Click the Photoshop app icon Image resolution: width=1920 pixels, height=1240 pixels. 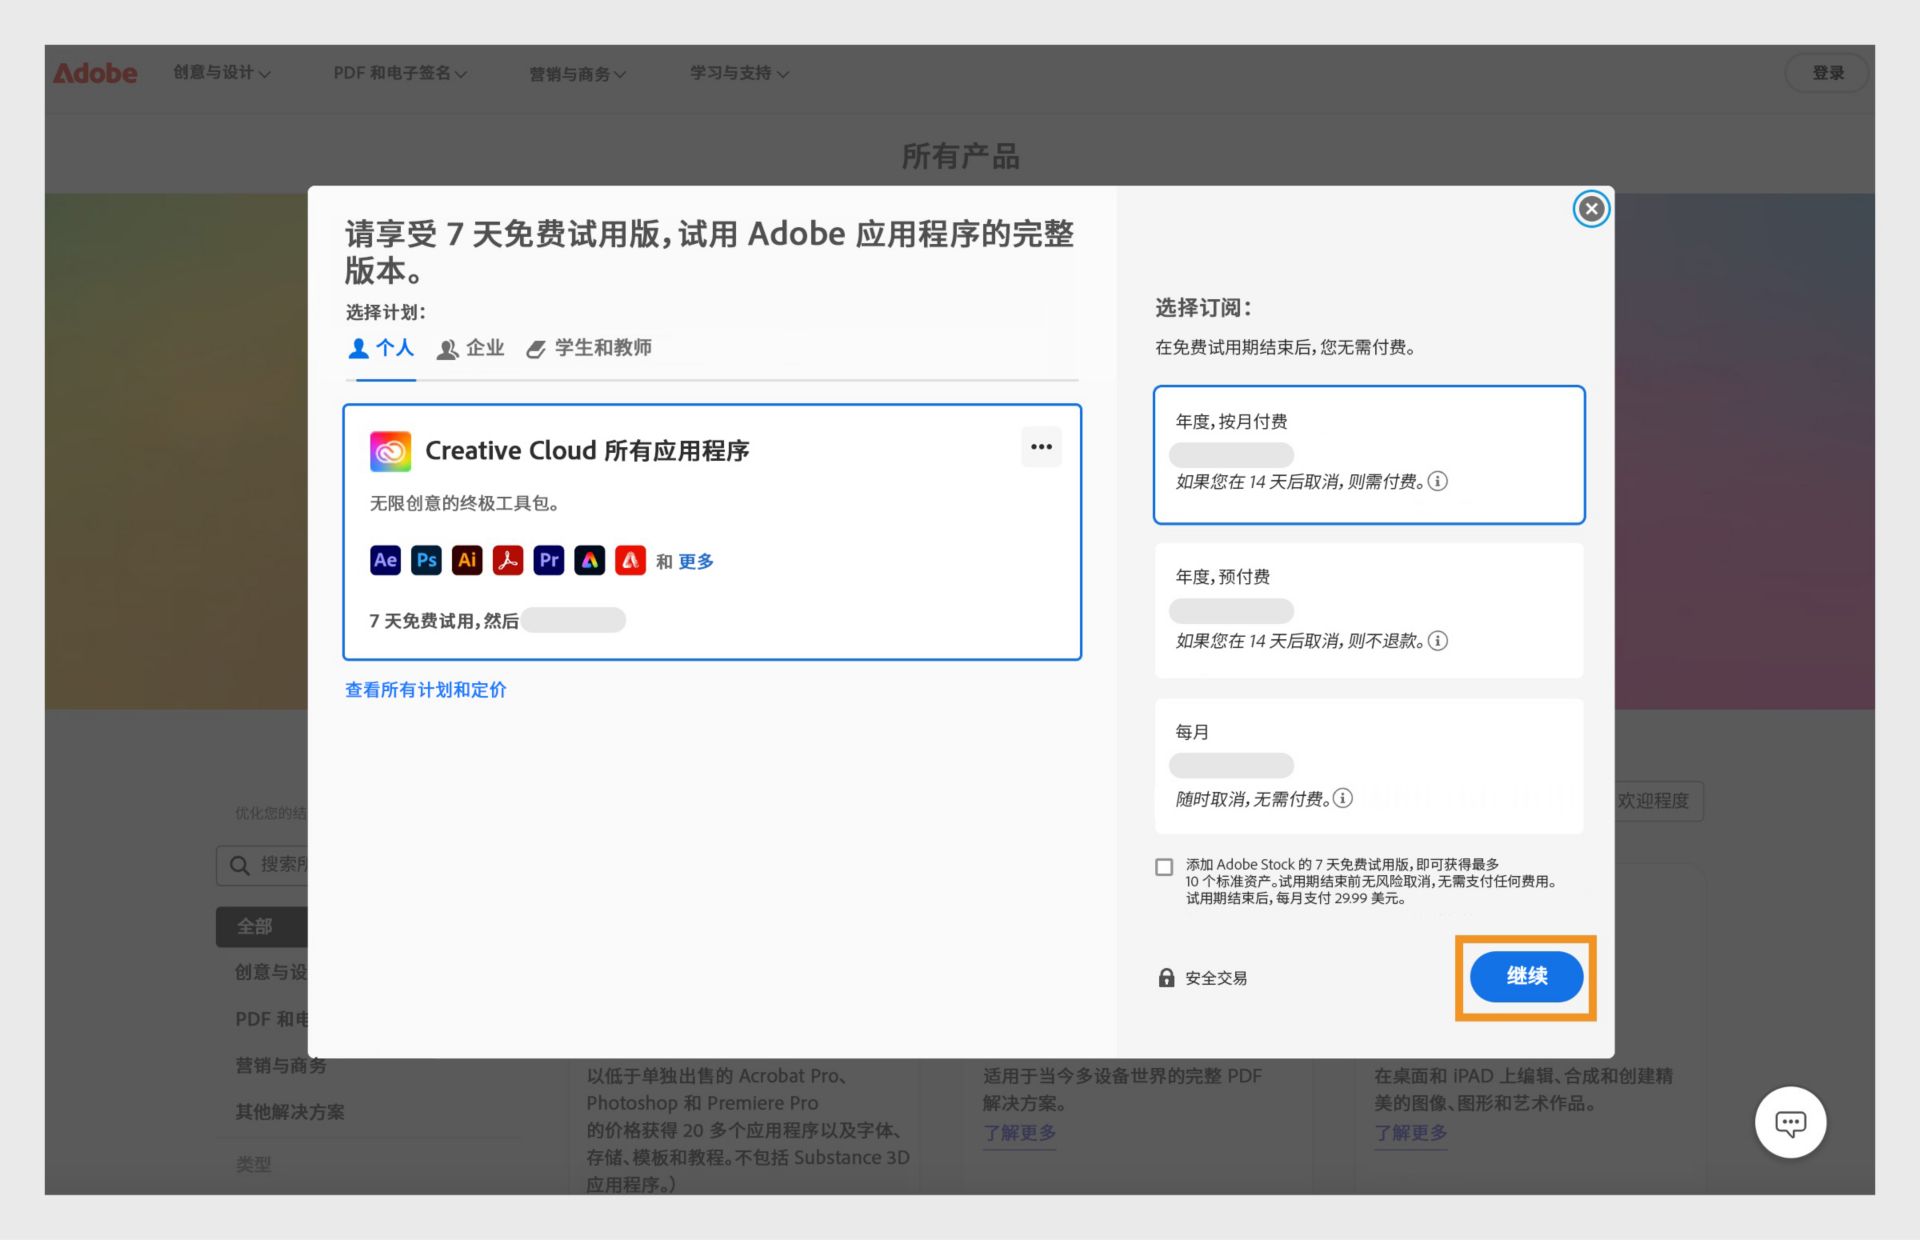point(426,560)
